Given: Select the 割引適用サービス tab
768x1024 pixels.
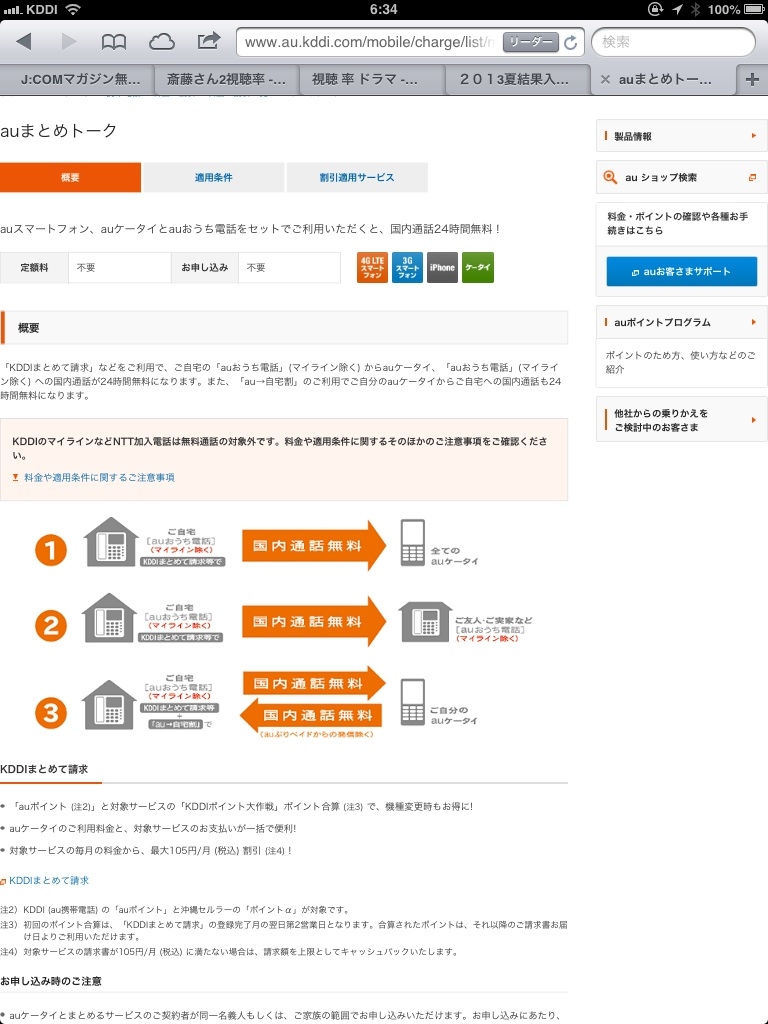Looking at the screenshot, I should [357, 178].
